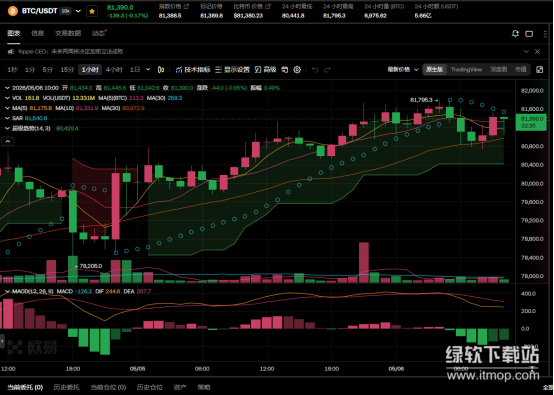Open the 当前仓位 (0) tab
Screen dimensions: 554x395
click(x=108, y=387)
